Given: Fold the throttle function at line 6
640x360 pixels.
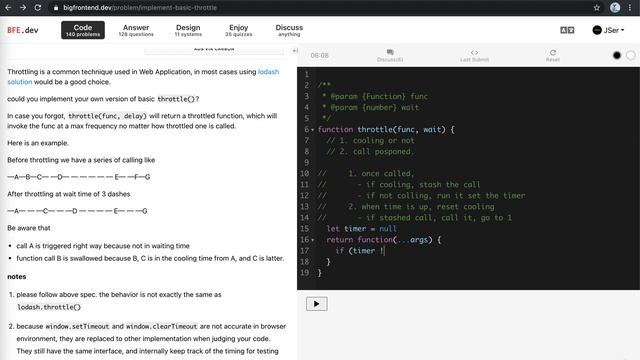Looking at the screenshot, I should point(313,130).
